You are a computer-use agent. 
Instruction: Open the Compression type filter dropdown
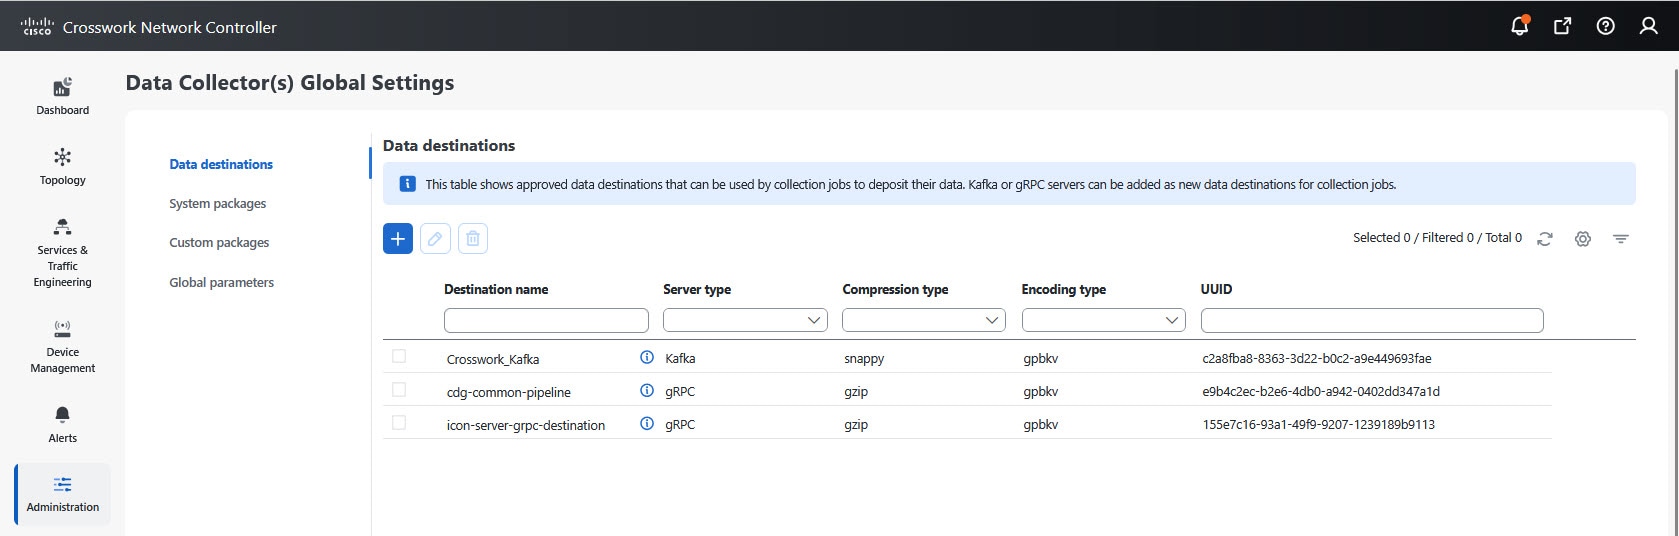coord(924,320)
